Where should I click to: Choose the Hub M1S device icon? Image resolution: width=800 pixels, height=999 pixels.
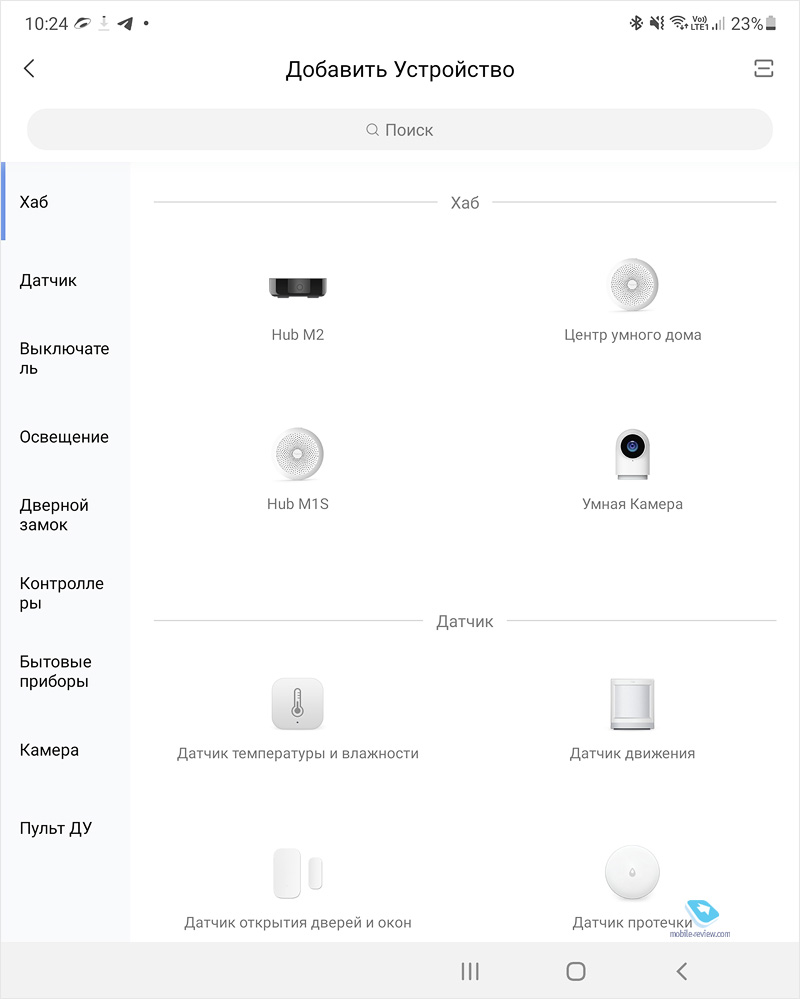pyautogui.click(x=297, y=454)
